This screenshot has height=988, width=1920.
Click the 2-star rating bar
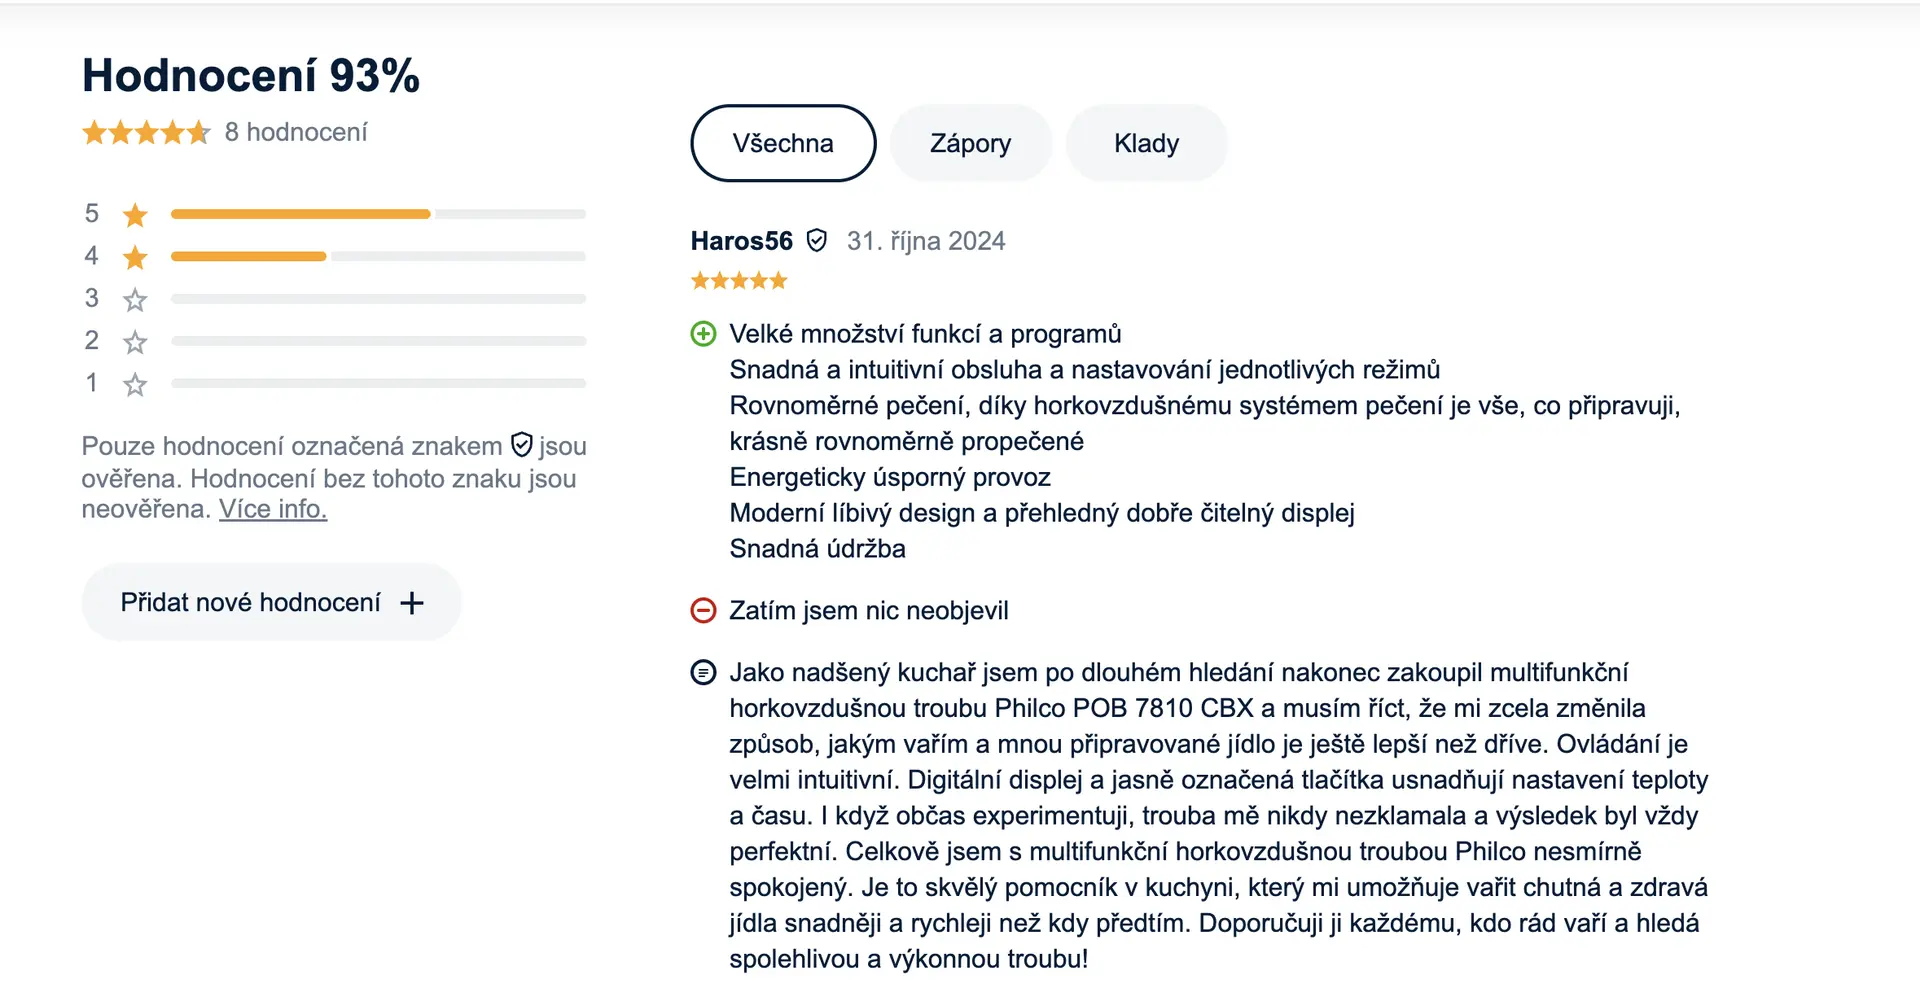(378, 341)
